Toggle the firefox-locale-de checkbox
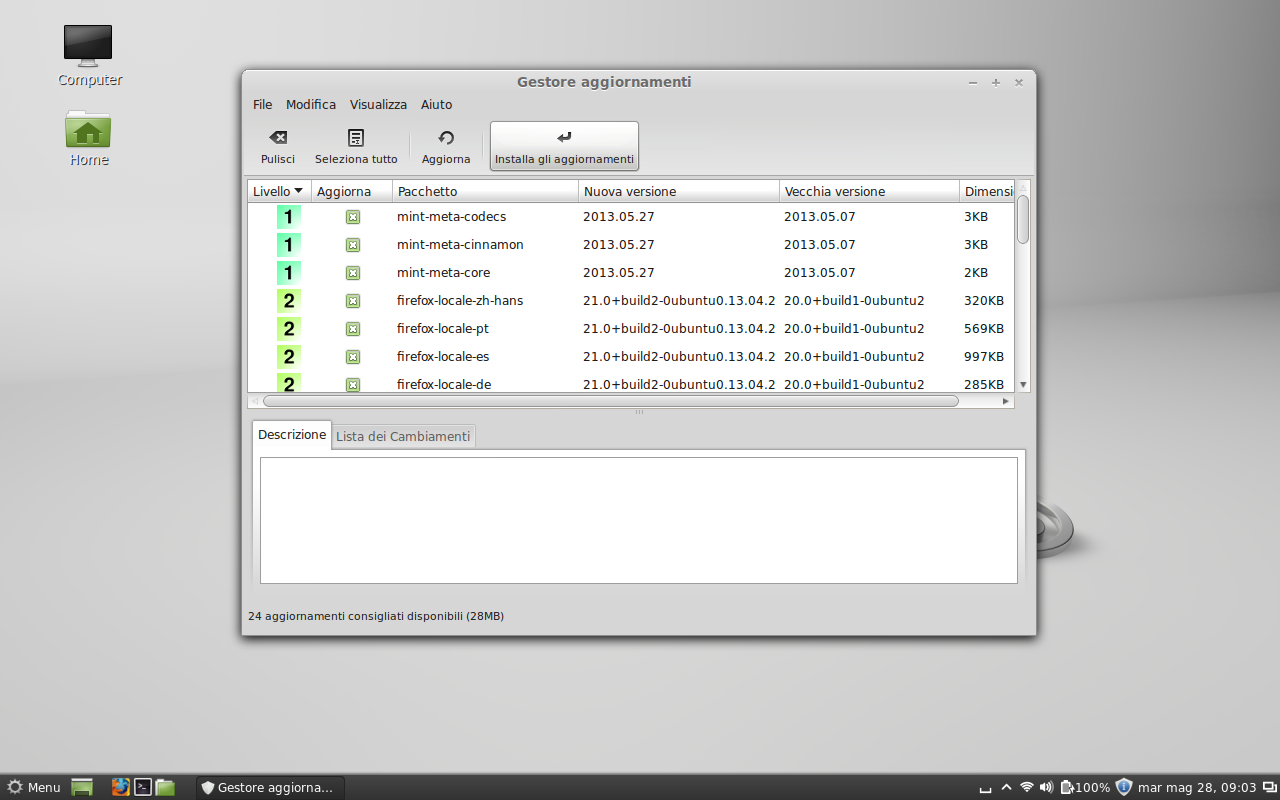The width and height of the screenshot is (1280, 800). pyautogui.click(x=353, y=384)
